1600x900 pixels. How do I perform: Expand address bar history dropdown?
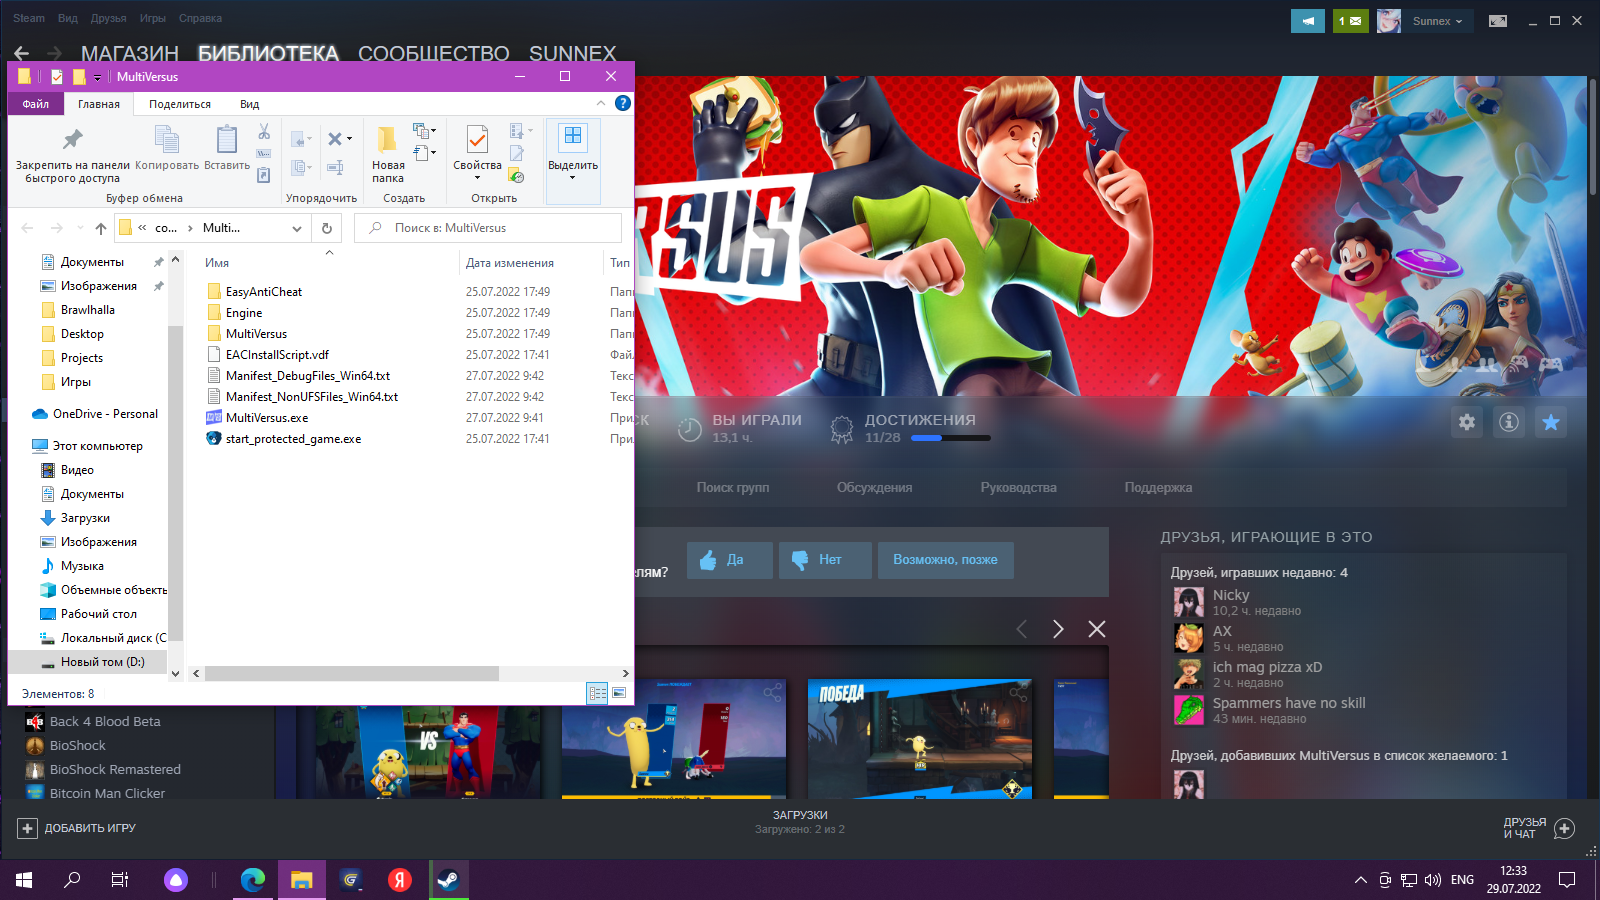pyautogui.click(x=297, y=228)
